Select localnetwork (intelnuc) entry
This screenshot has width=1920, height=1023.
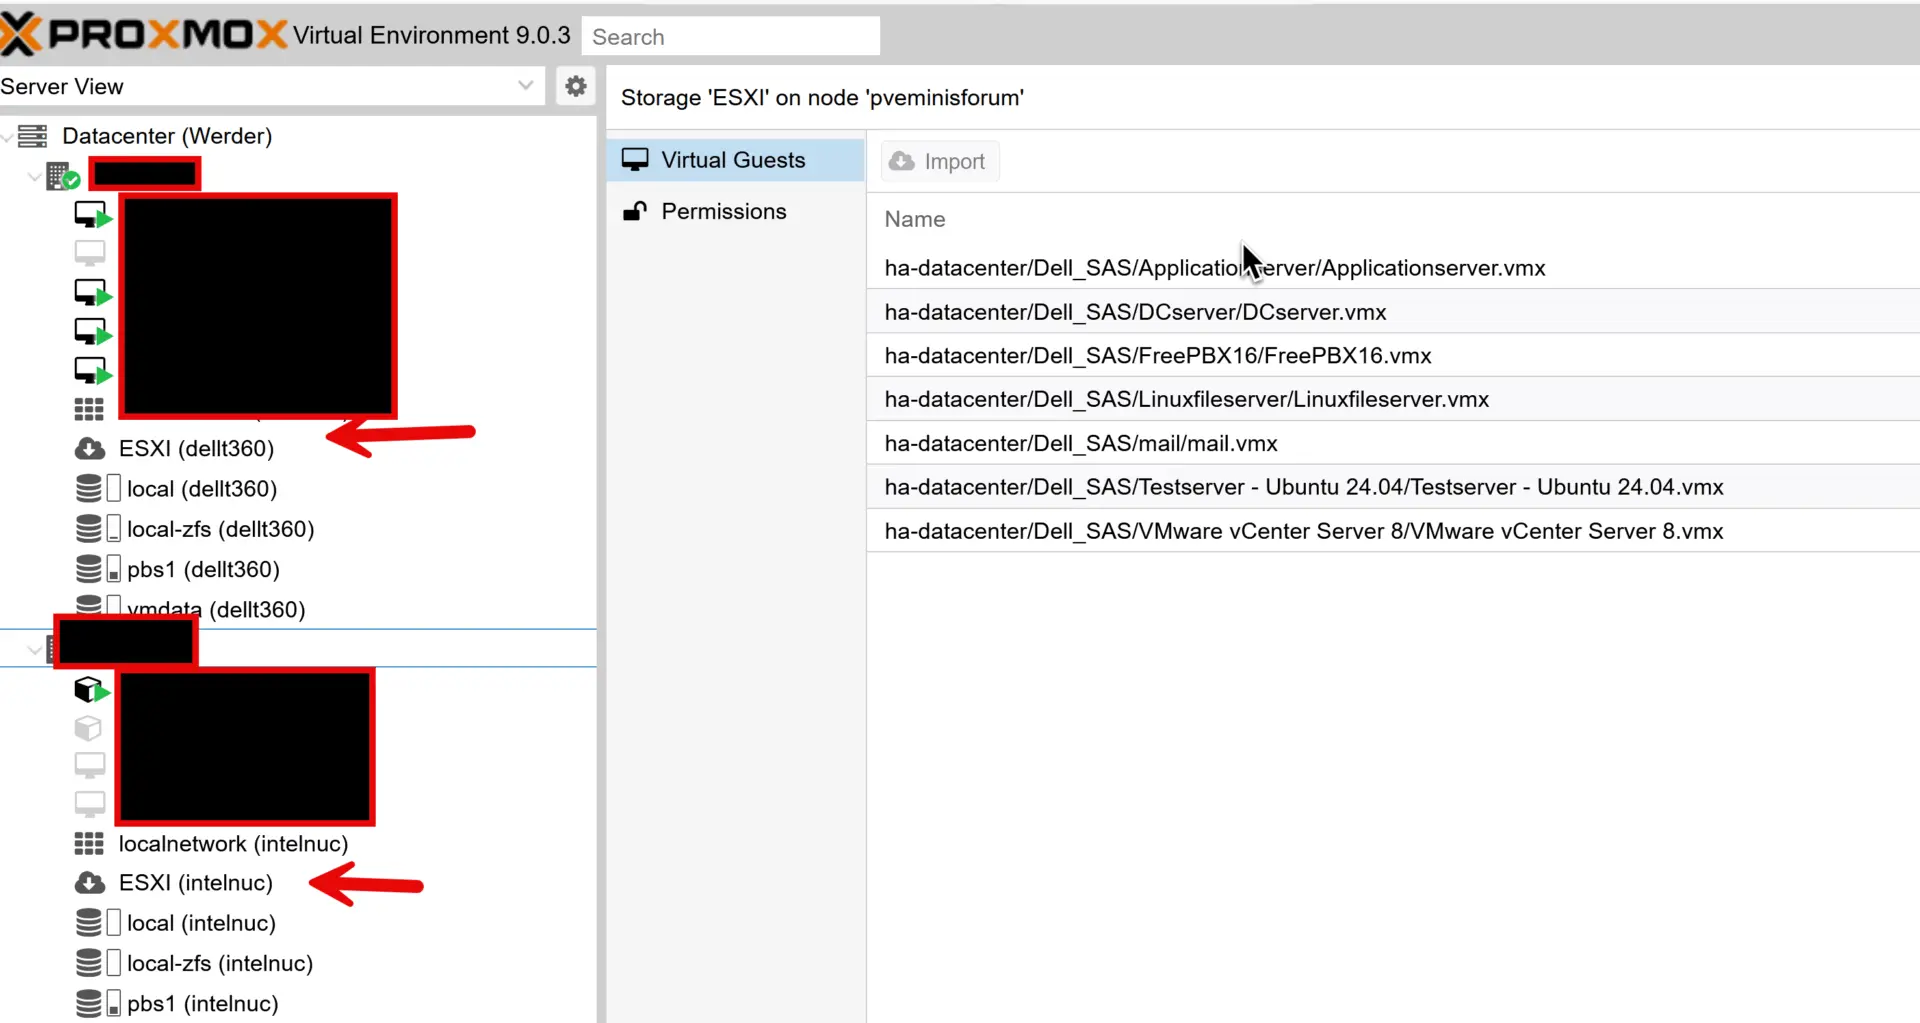(233, 844)
